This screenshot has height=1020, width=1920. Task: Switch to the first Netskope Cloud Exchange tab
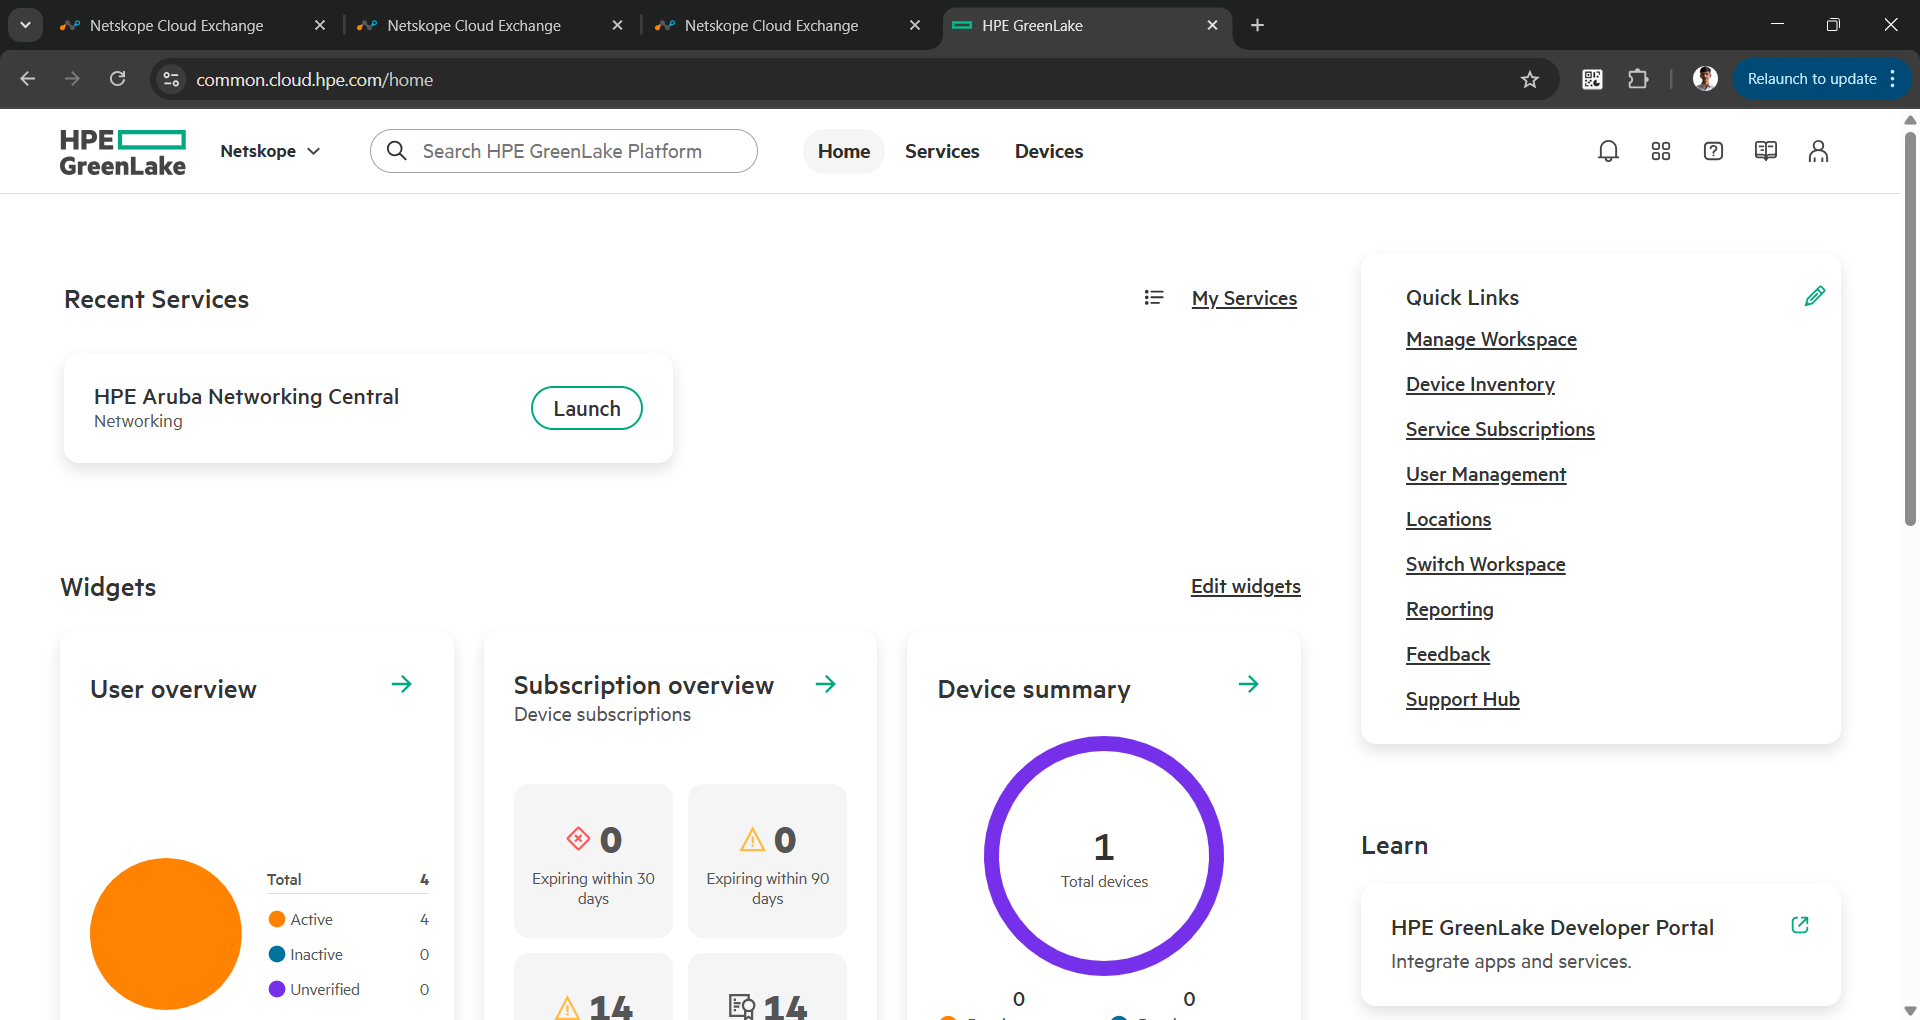[177, 25]
